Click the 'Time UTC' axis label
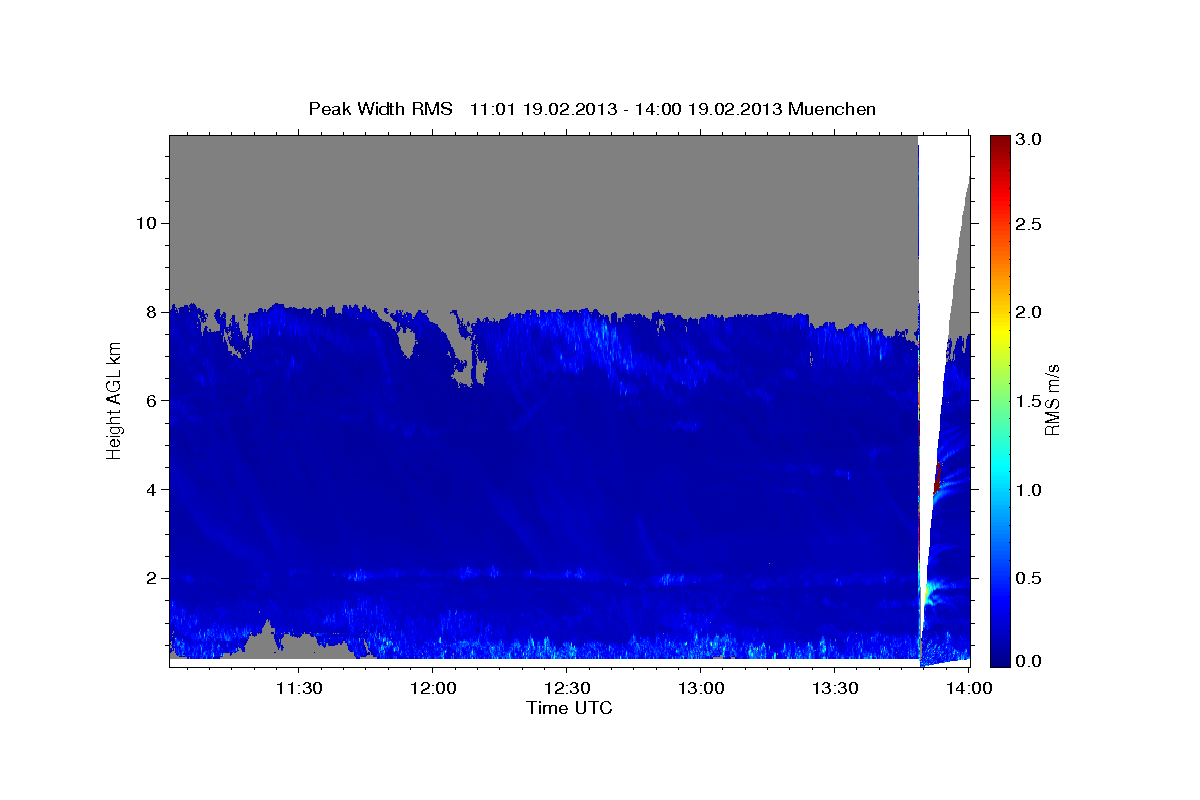Viewport: 1200px width, 800px height. 569,708
